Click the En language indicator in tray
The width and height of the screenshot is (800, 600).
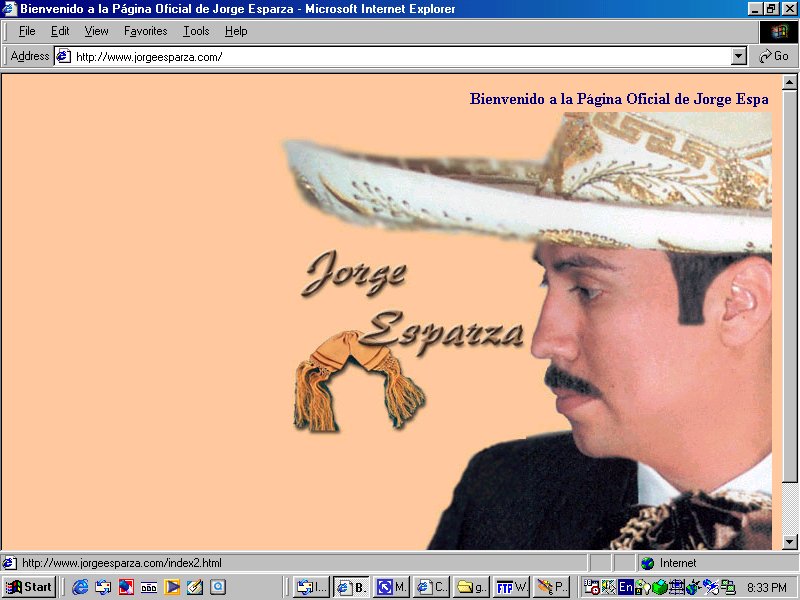click(626, 587)
